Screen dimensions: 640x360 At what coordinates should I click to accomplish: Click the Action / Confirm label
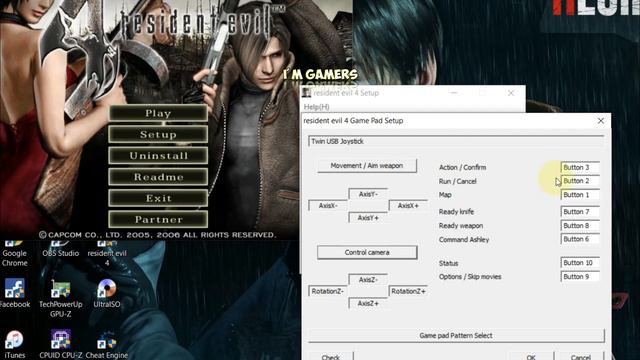click(x=462, y=167)
